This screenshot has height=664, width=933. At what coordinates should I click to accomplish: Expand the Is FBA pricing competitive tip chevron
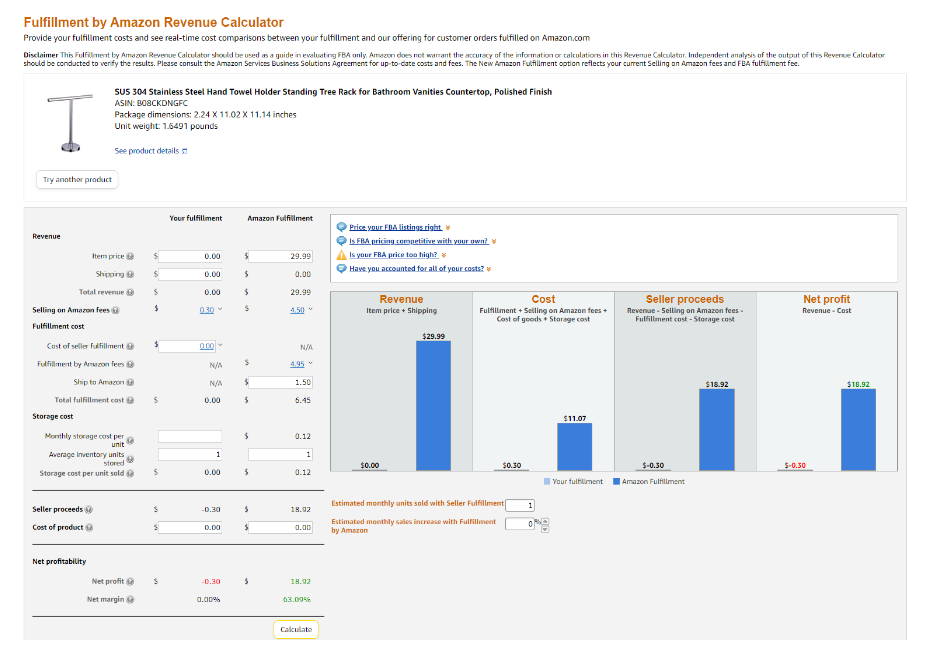pos(494,241)
